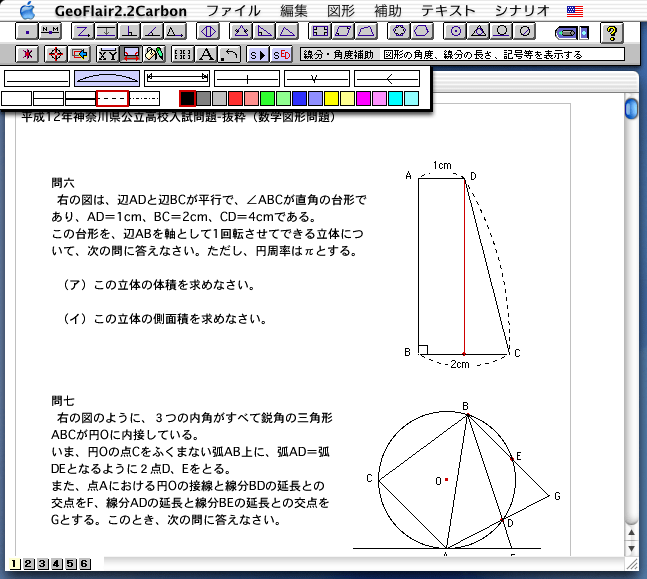This screenshot has width=647, height=579.
Task: Select the dashed line style
Action: point(112,99)
